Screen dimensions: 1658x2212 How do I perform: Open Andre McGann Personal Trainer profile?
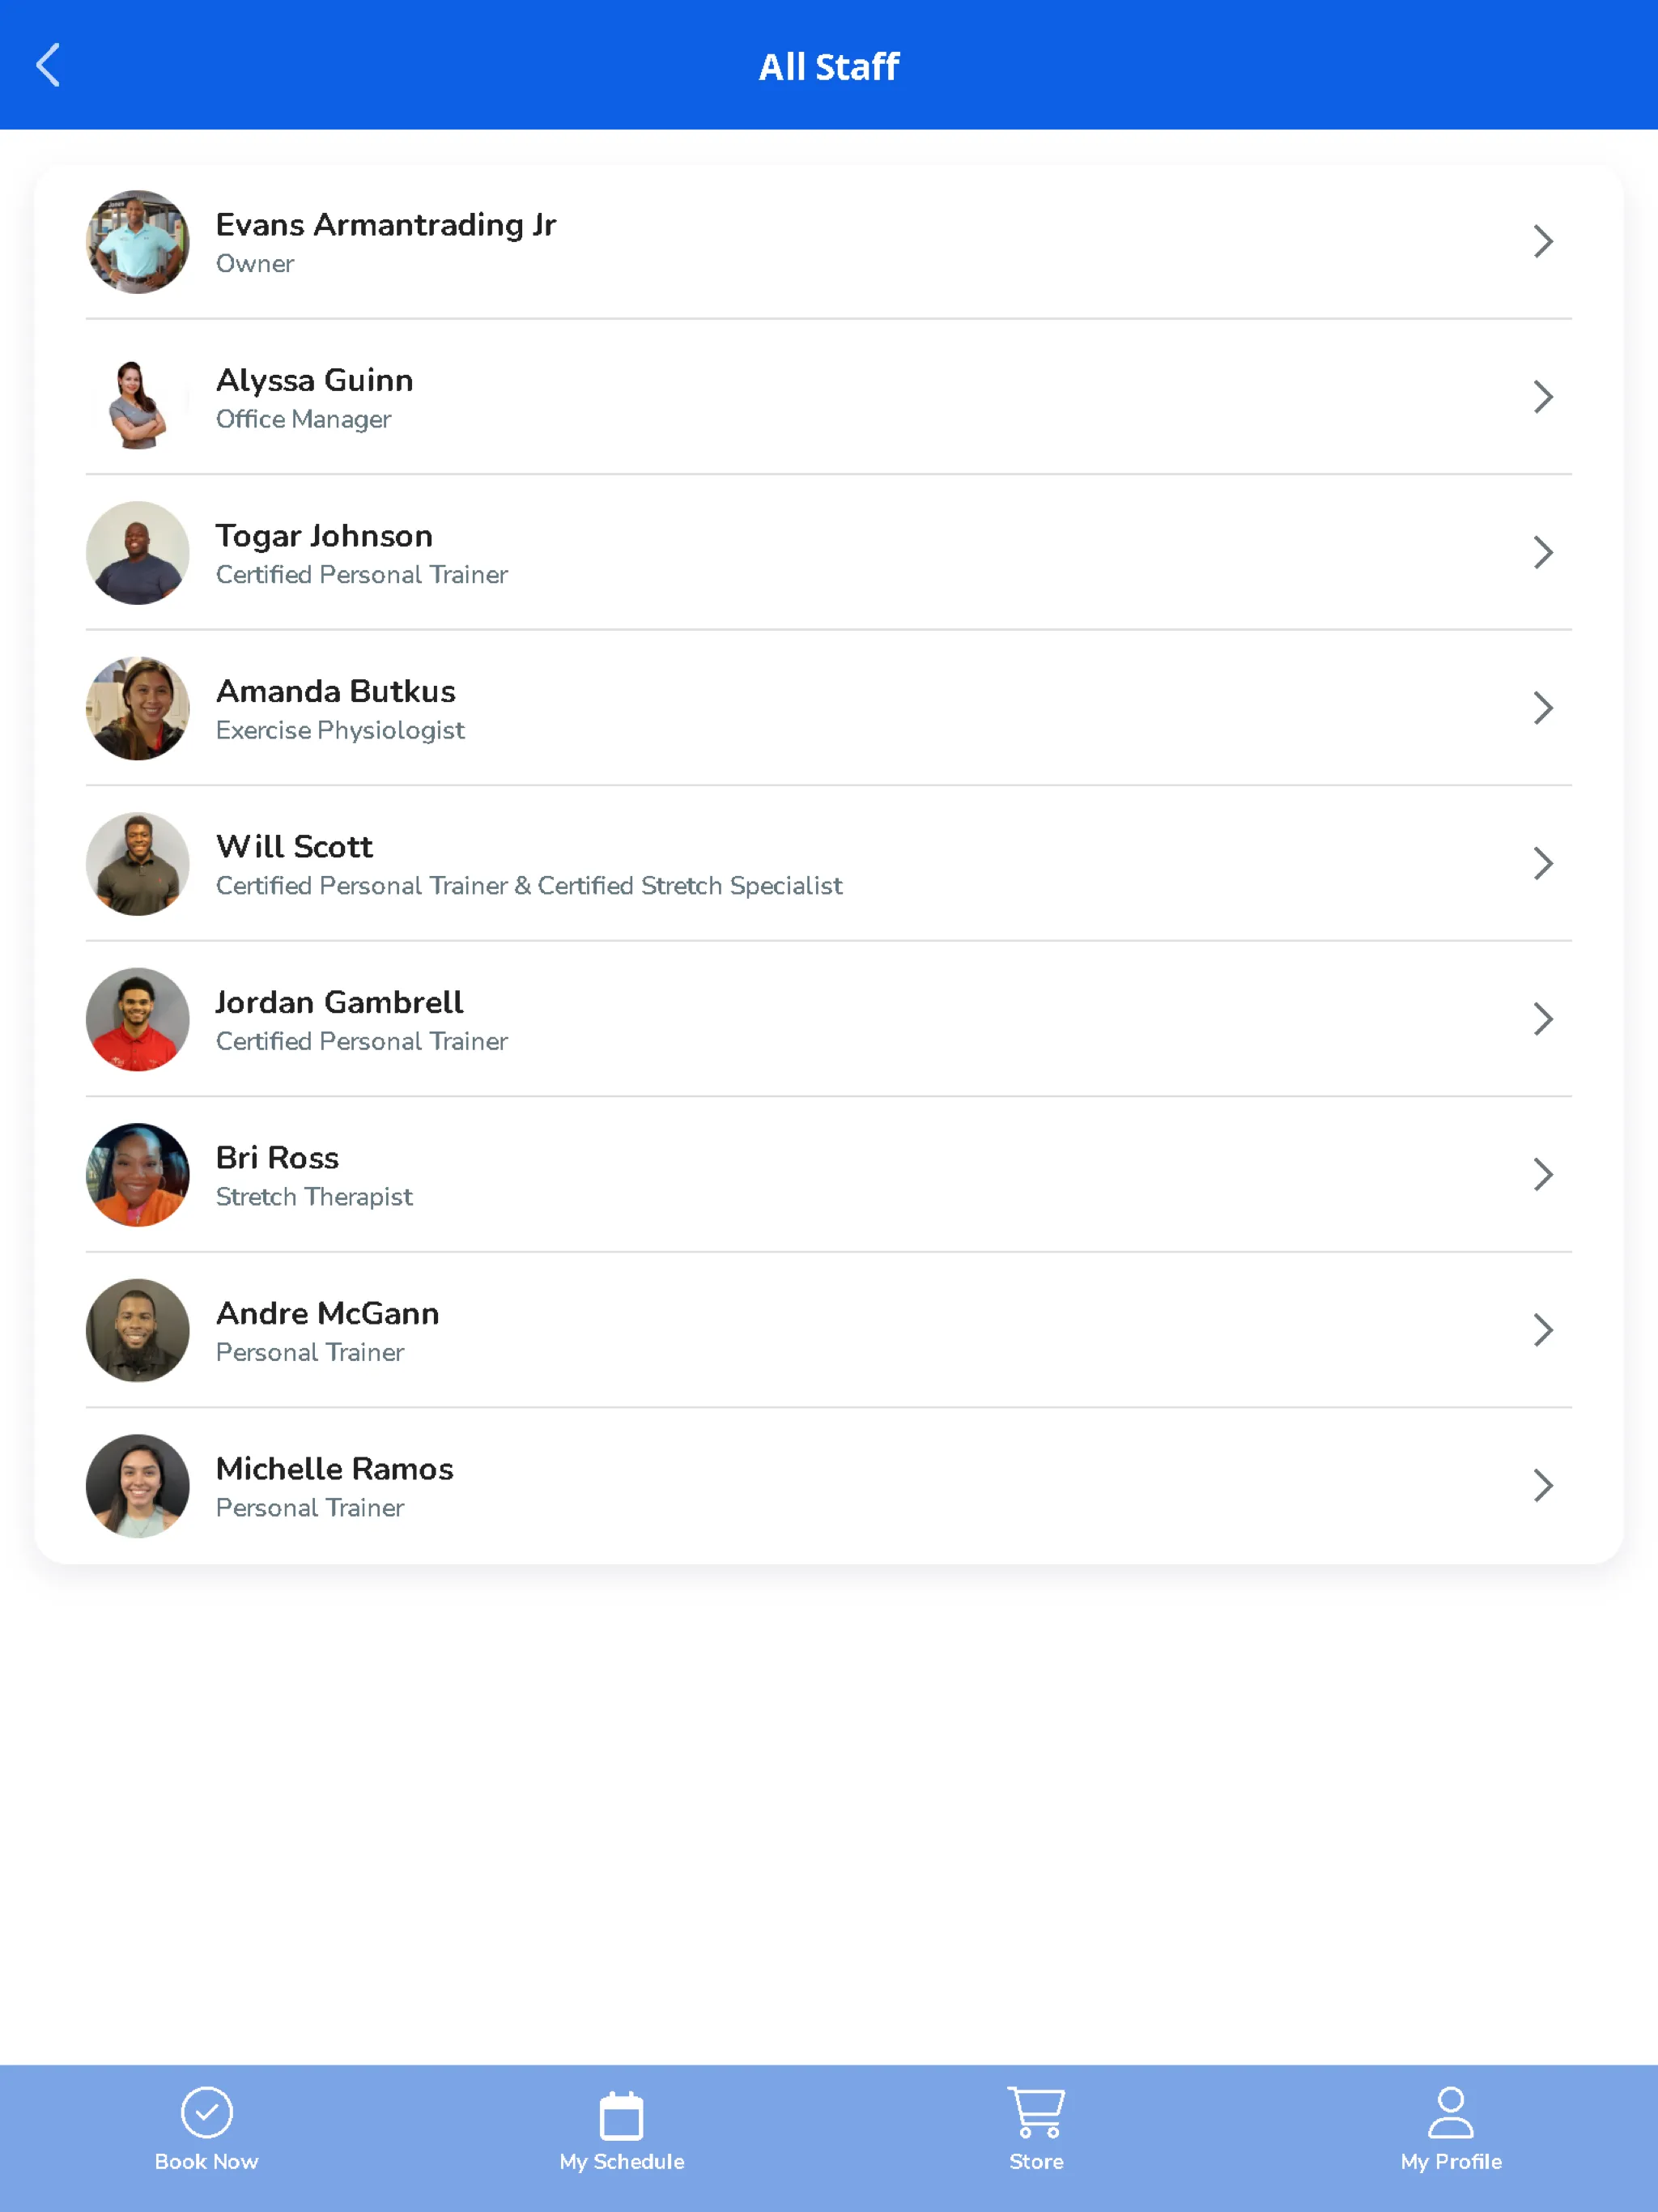click(827, 1329)
